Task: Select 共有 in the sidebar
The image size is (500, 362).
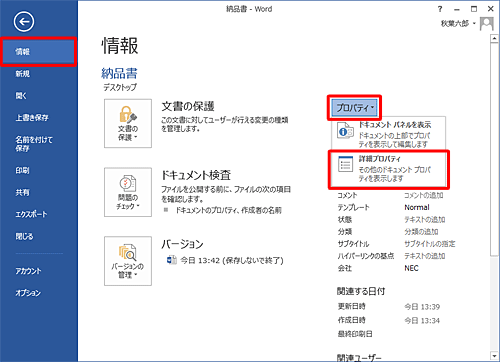Action: [x=22, y=192]
